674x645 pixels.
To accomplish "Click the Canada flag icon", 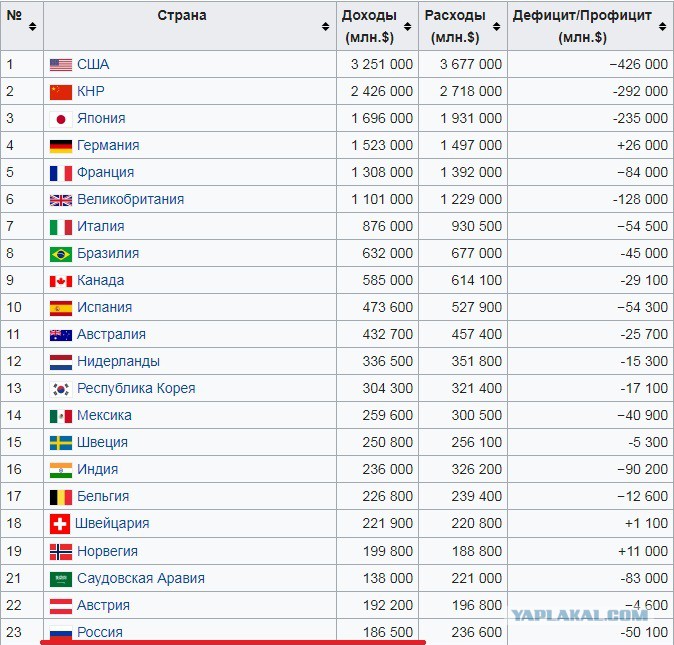I will tap(60, 281).
